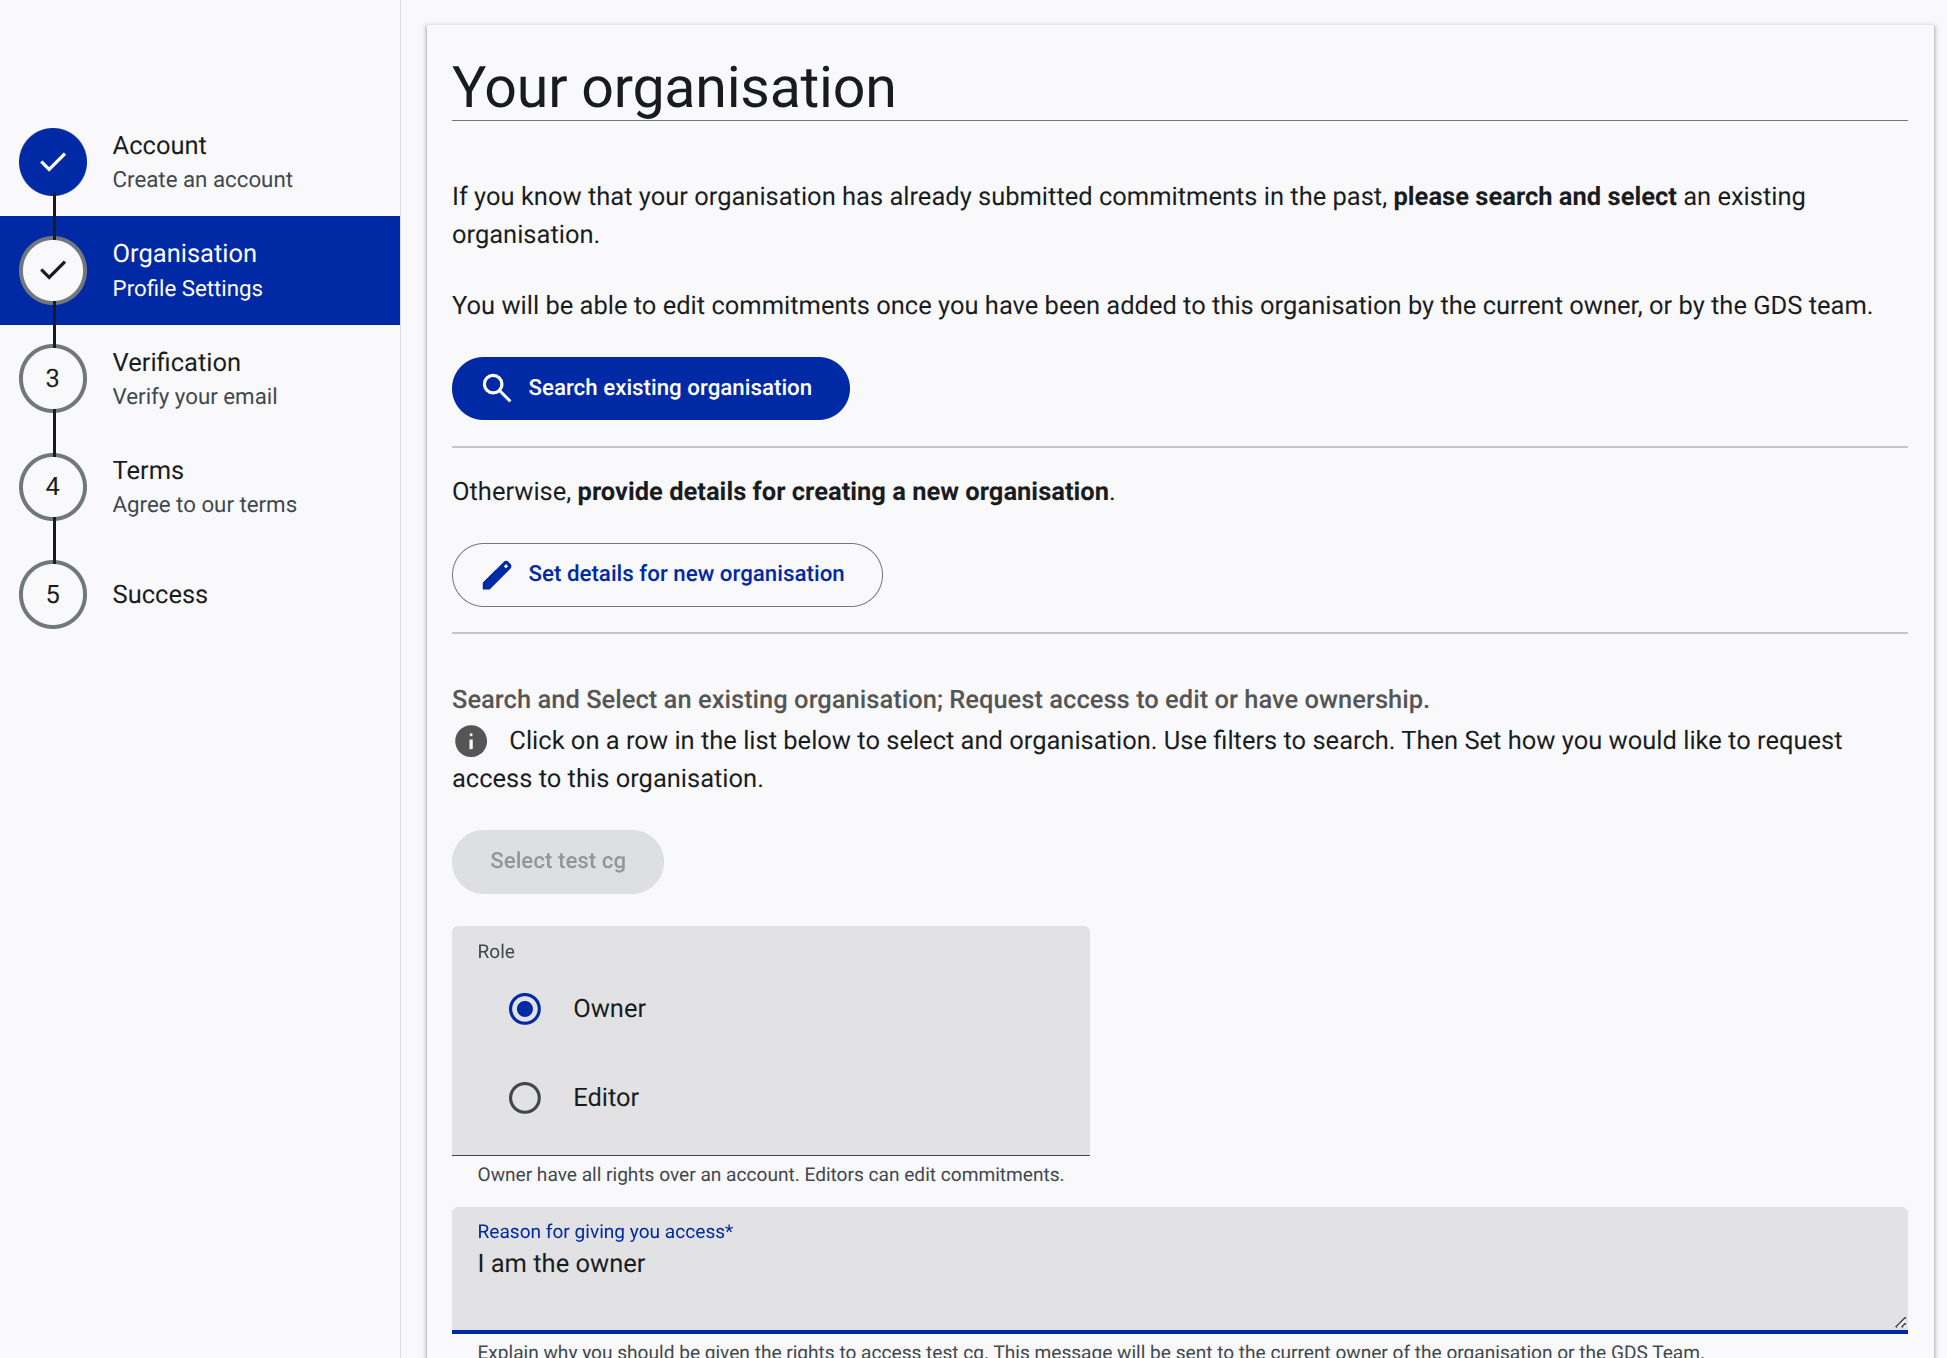Click Search existing organisation button
Screen dimensions: 1947x1358
tap(650, 388)
